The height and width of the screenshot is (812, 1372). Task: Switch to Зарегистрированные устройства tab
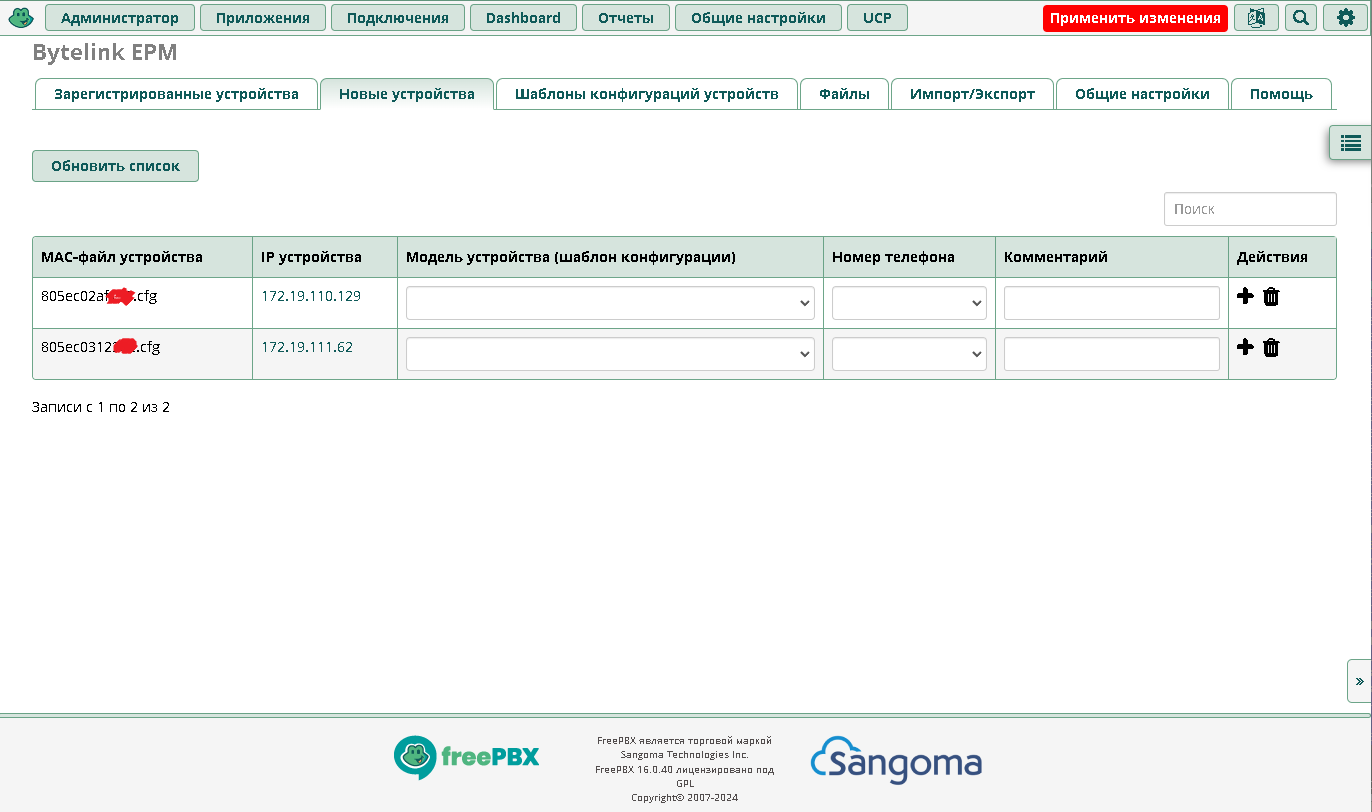coord(176,94)
